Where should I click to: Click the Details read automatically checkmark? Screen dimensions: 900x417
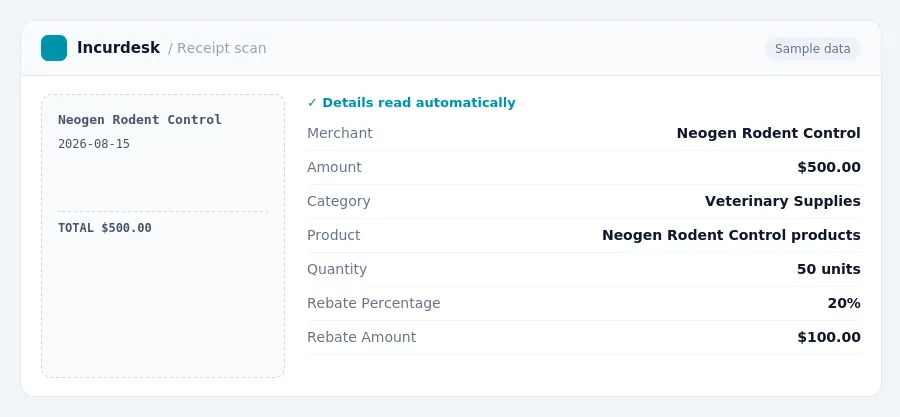[x=312, y=103]
